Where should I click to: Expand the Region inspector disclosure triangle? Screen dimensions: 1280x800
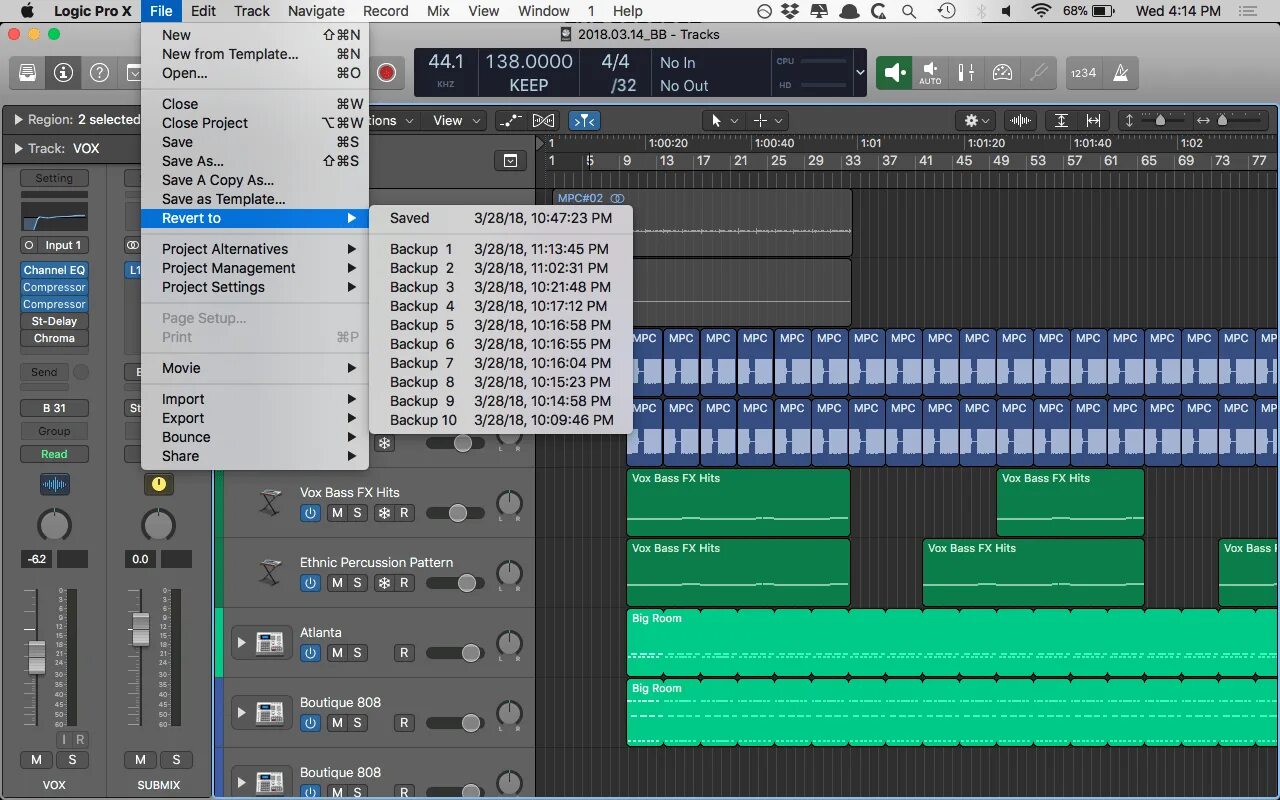click(18, 119)
